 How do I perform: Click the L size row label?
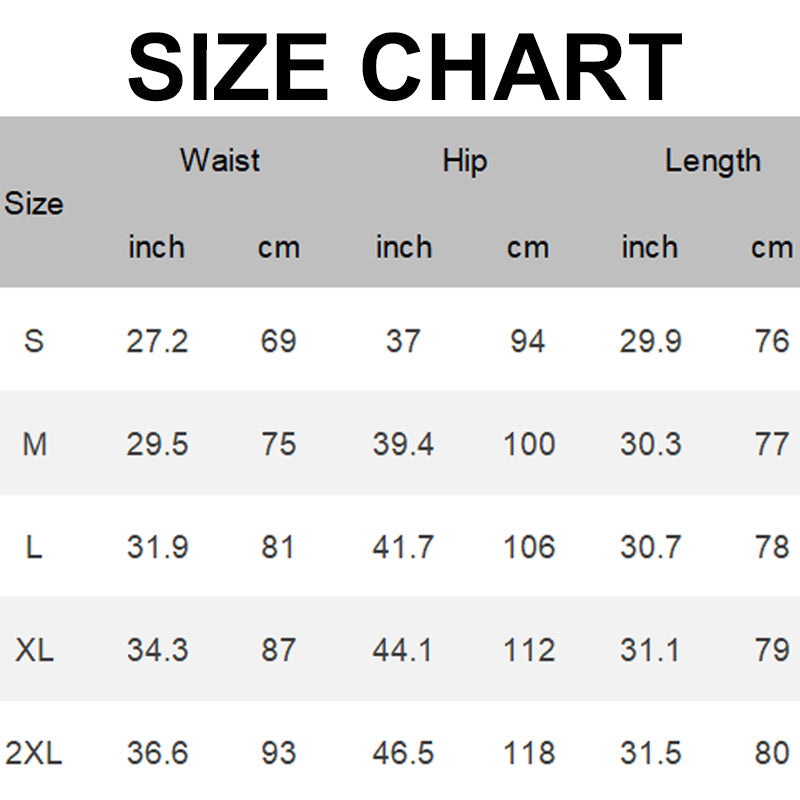point(34,547)
